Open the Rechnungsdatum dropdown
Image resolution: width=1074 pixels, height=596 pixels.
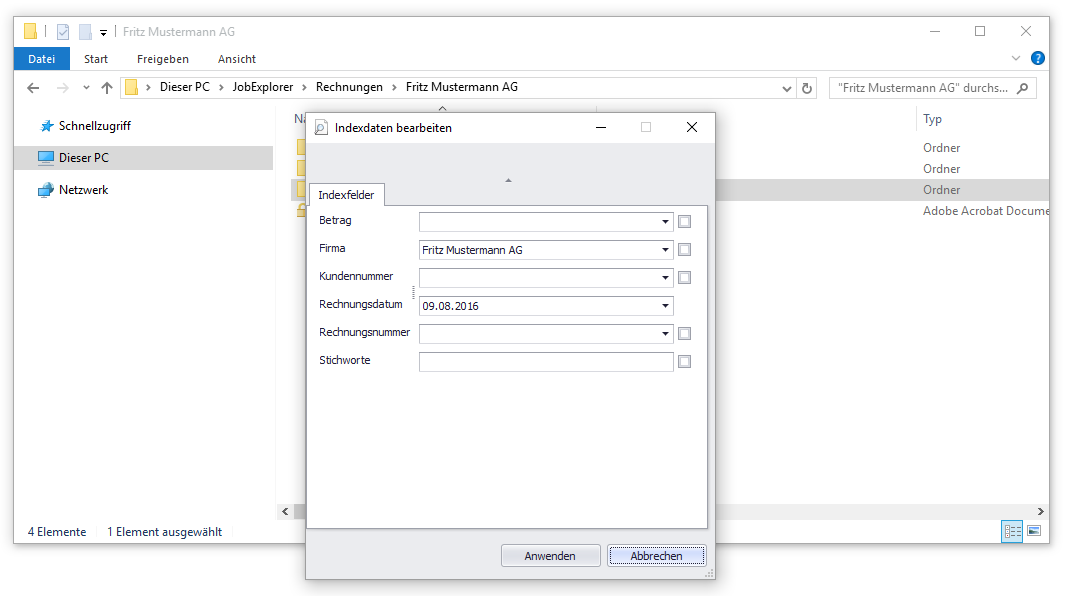(x=664, y=305)
